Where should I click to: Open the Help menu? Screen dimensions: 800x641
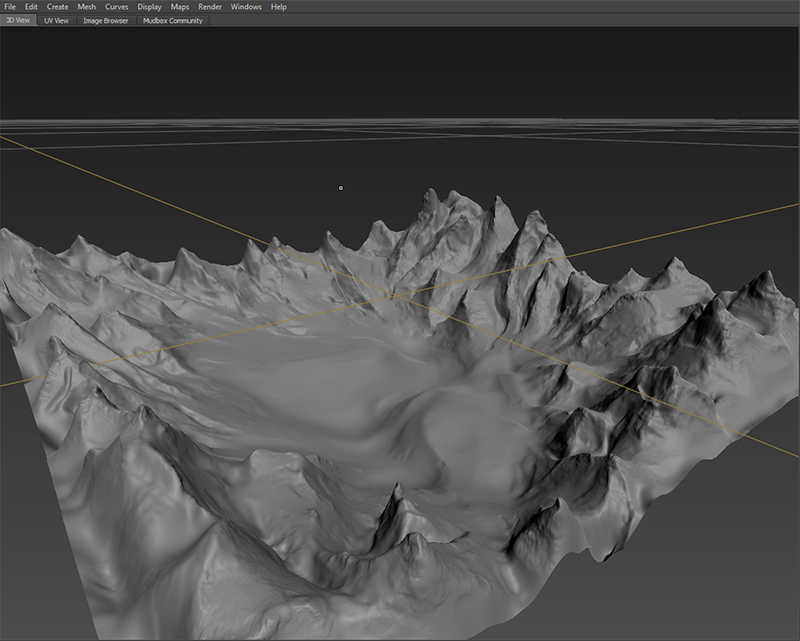(x=279, y=7)
